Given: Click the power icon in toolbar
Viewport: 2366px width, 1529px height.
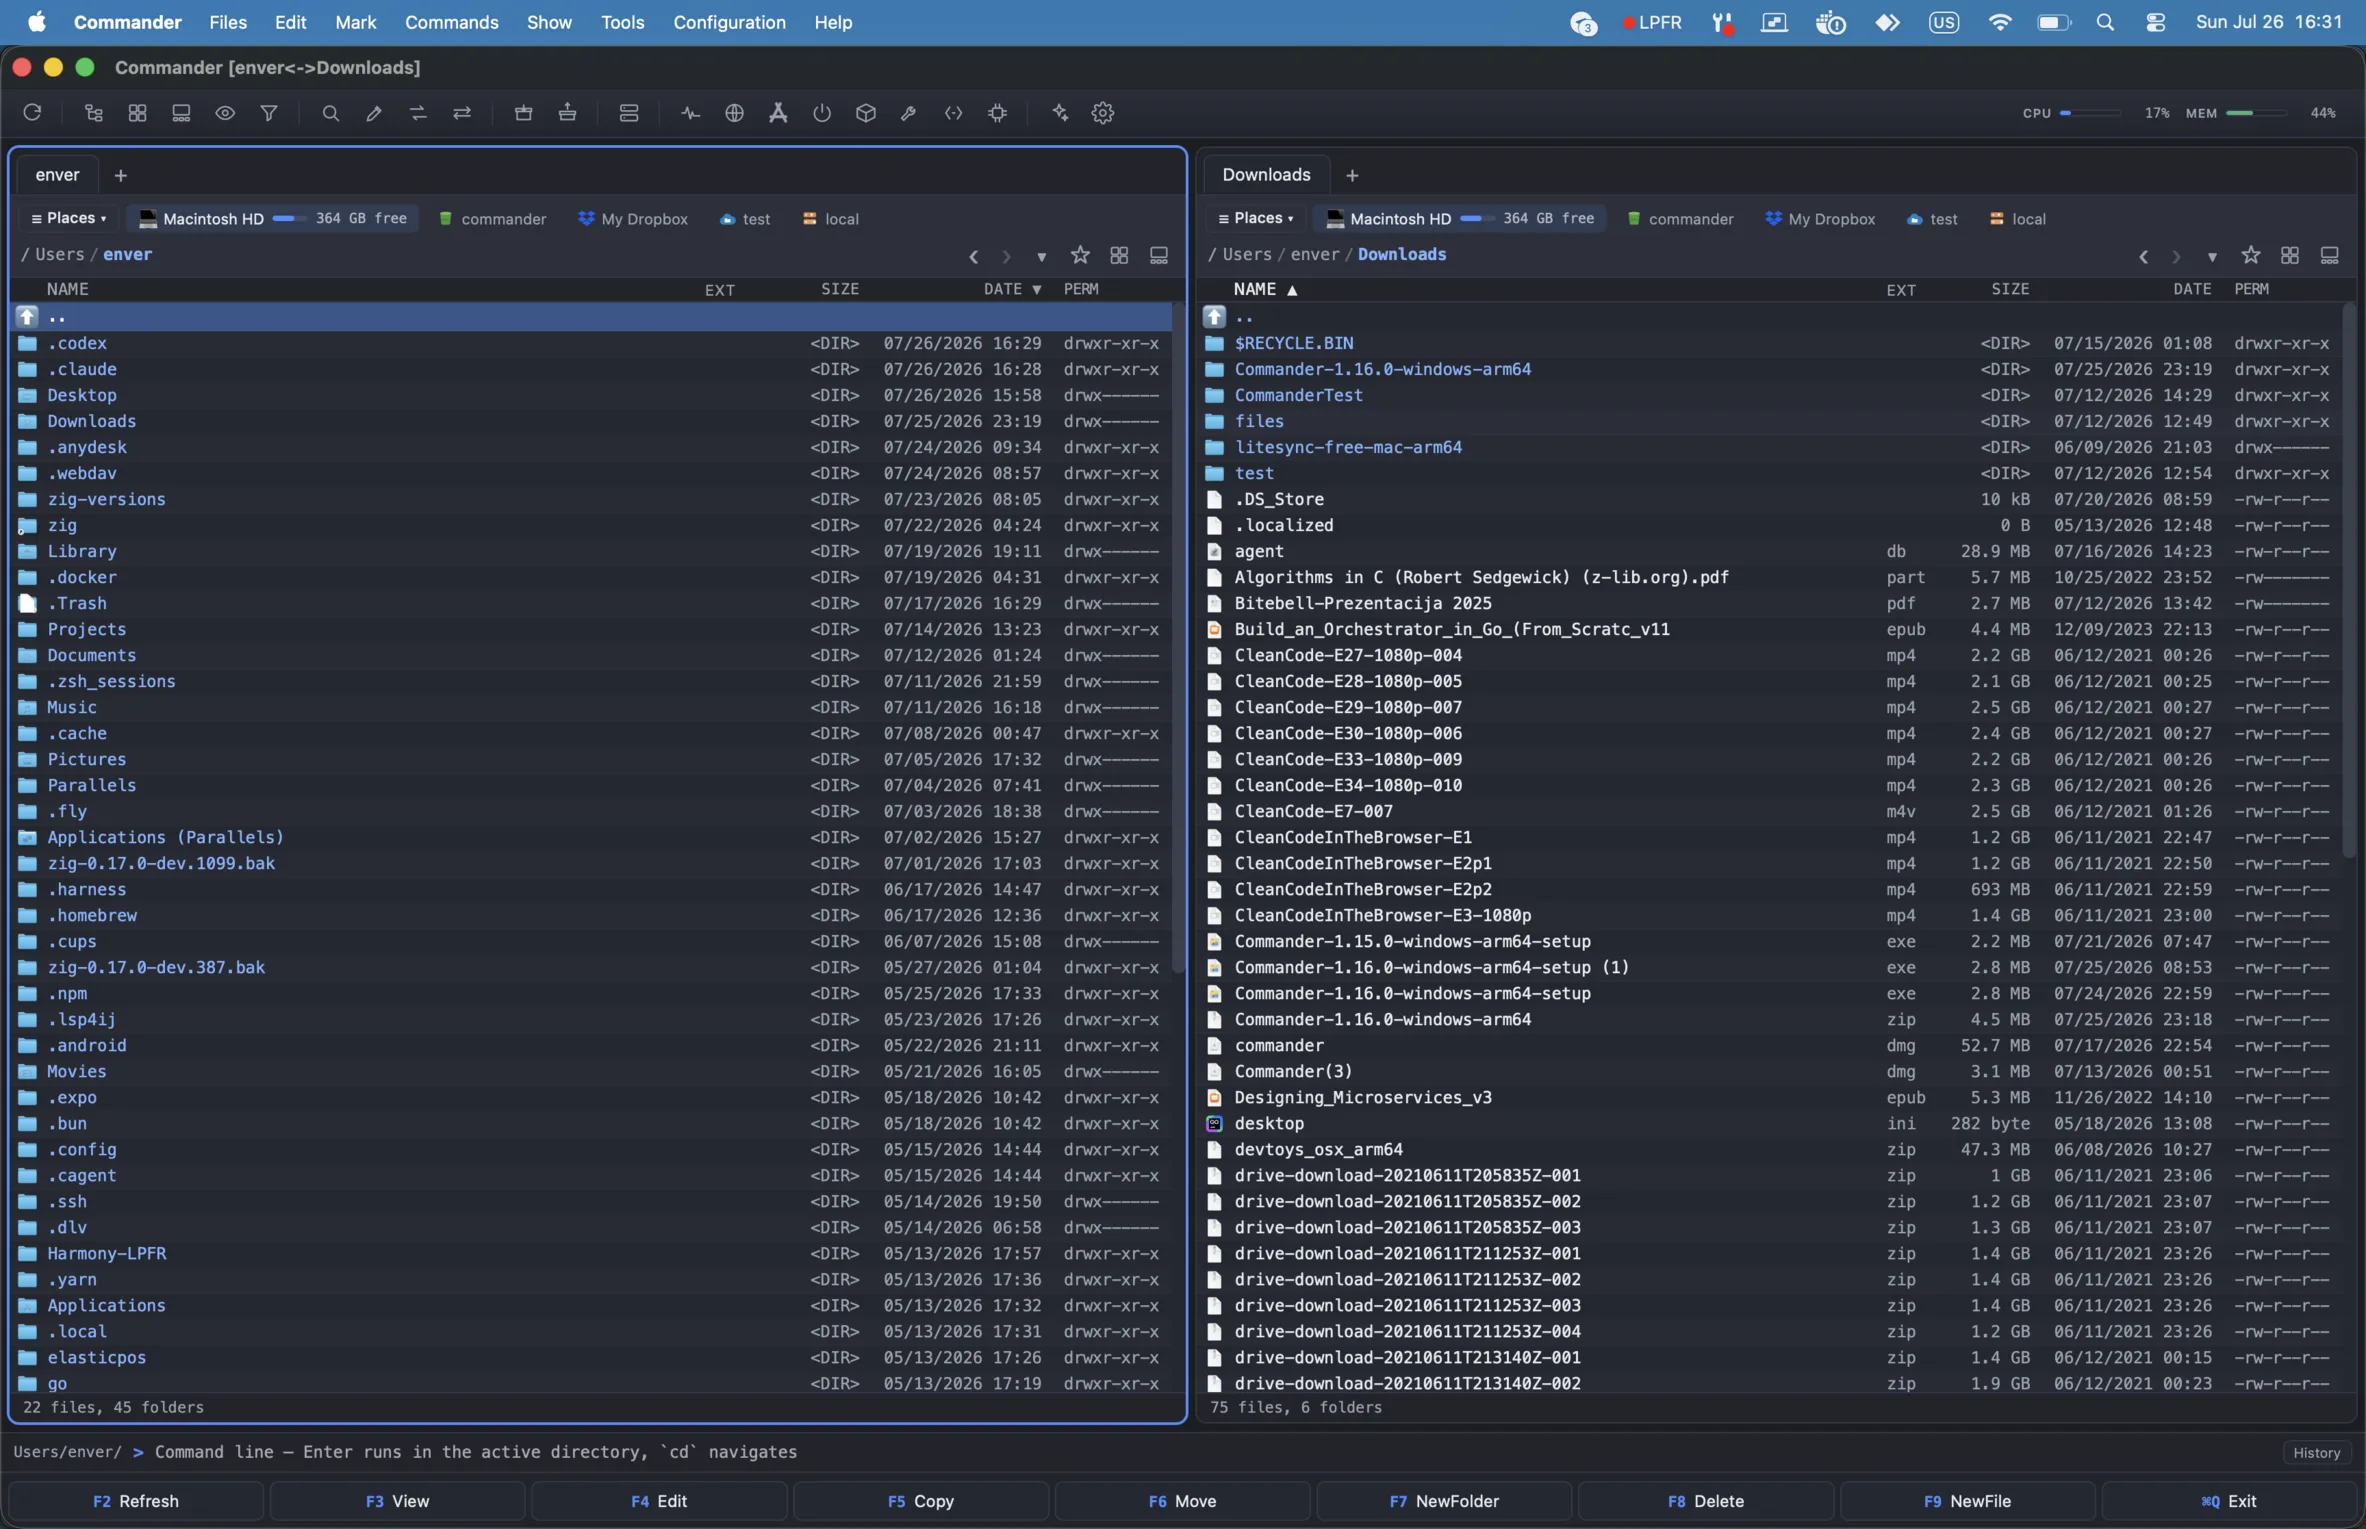Looking at the screenshot, I should tap(822, 113).
